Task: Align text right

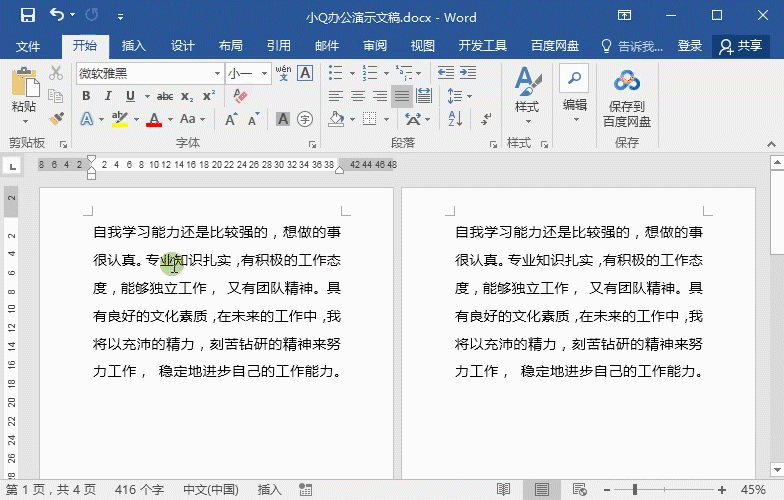Action: (380, 96)
